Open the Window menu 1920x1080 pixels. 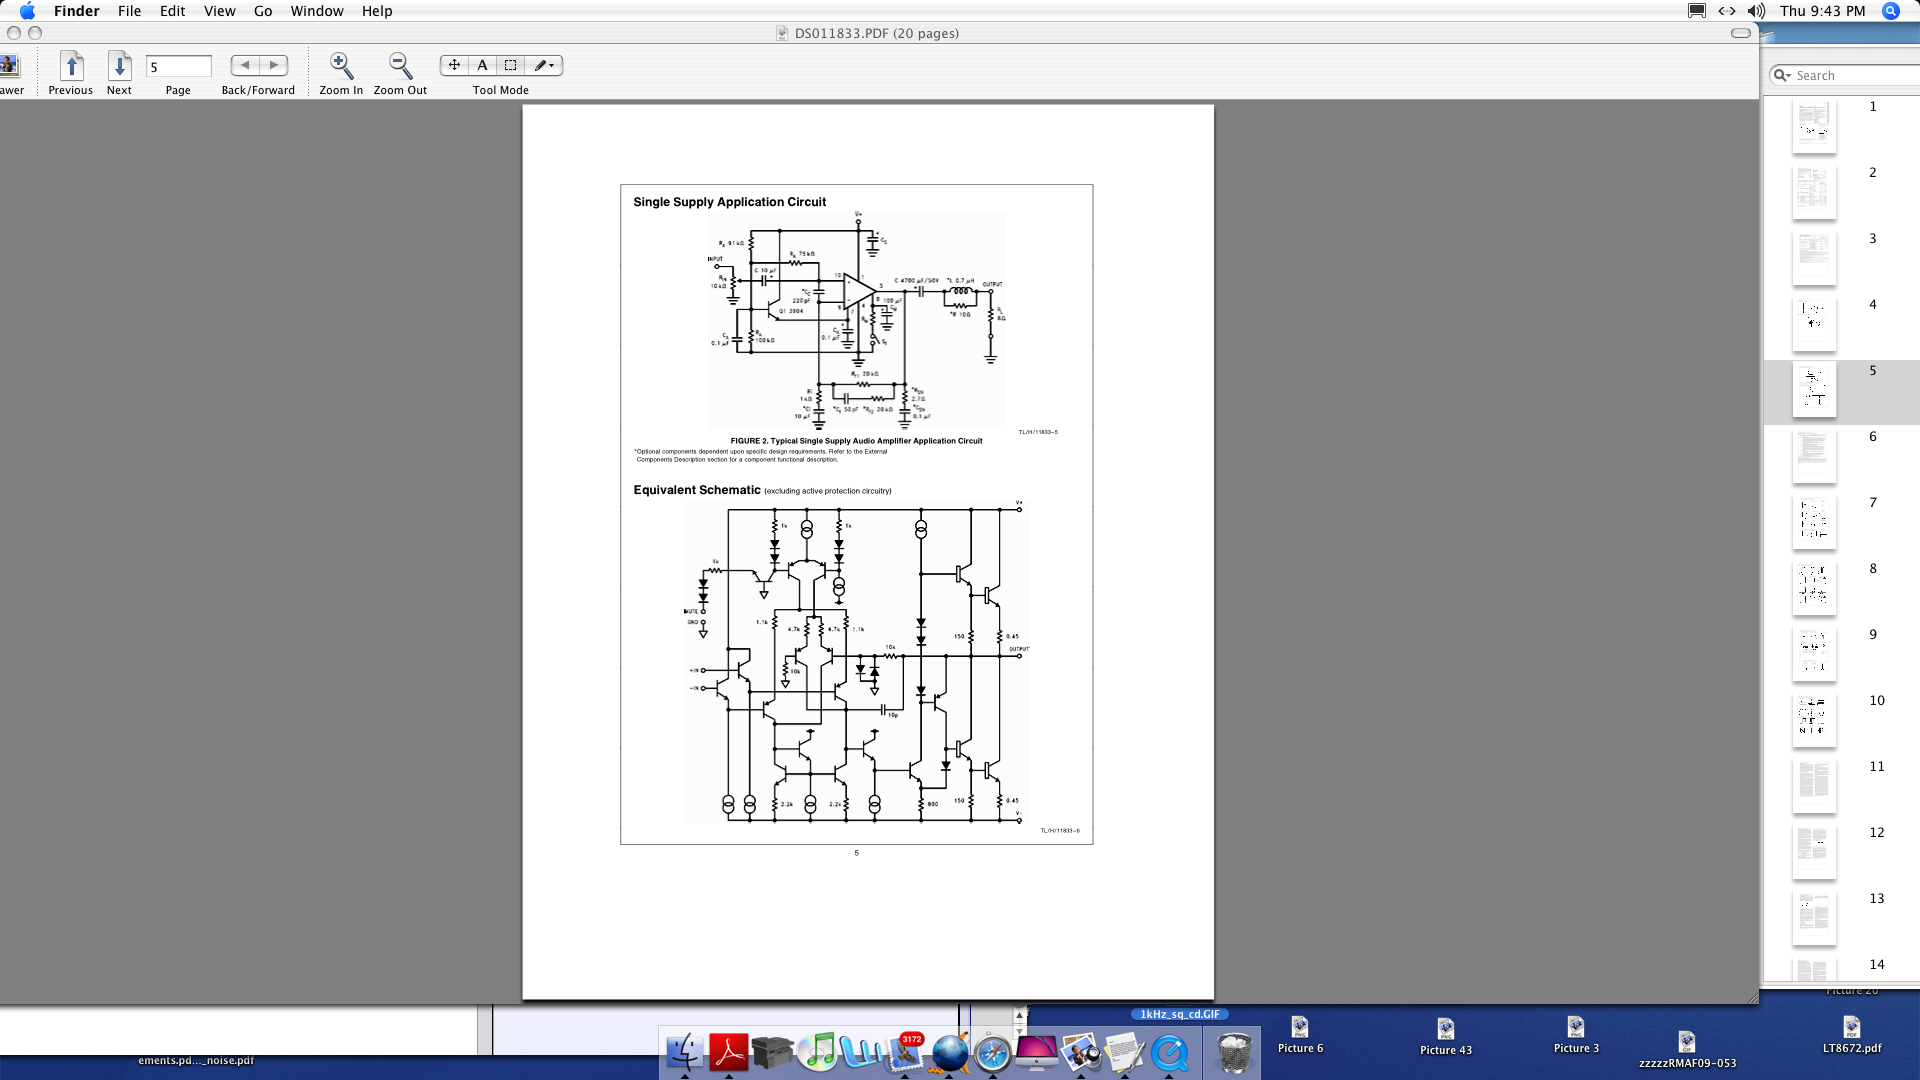click(x=317, y=11)
